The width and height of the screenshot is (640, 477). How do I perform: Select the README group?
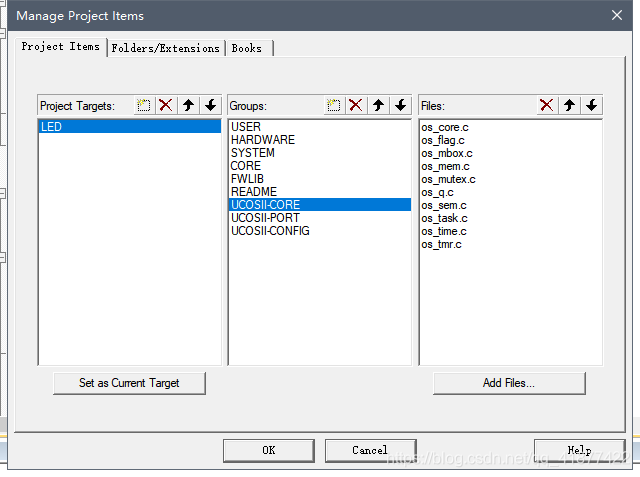point(320,192)
